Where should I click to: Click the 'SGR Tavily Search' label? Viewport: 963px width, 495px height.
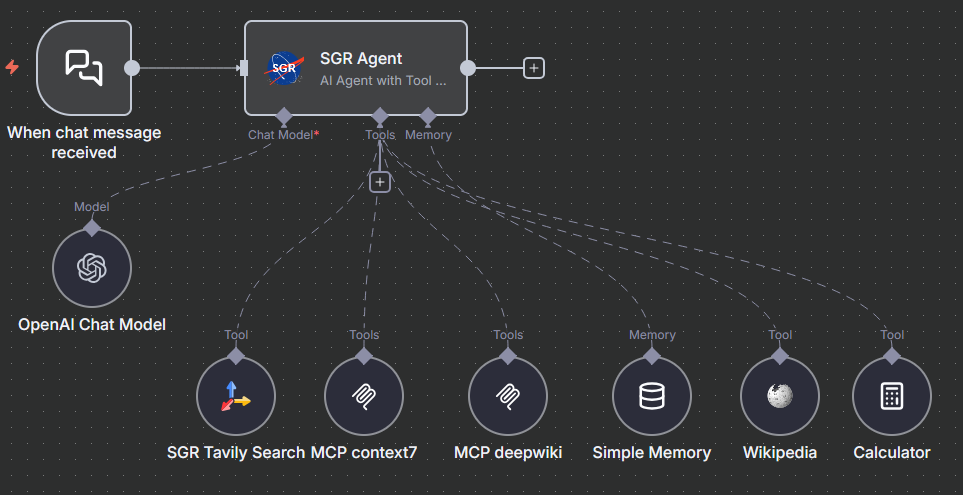tap(236, 453)
